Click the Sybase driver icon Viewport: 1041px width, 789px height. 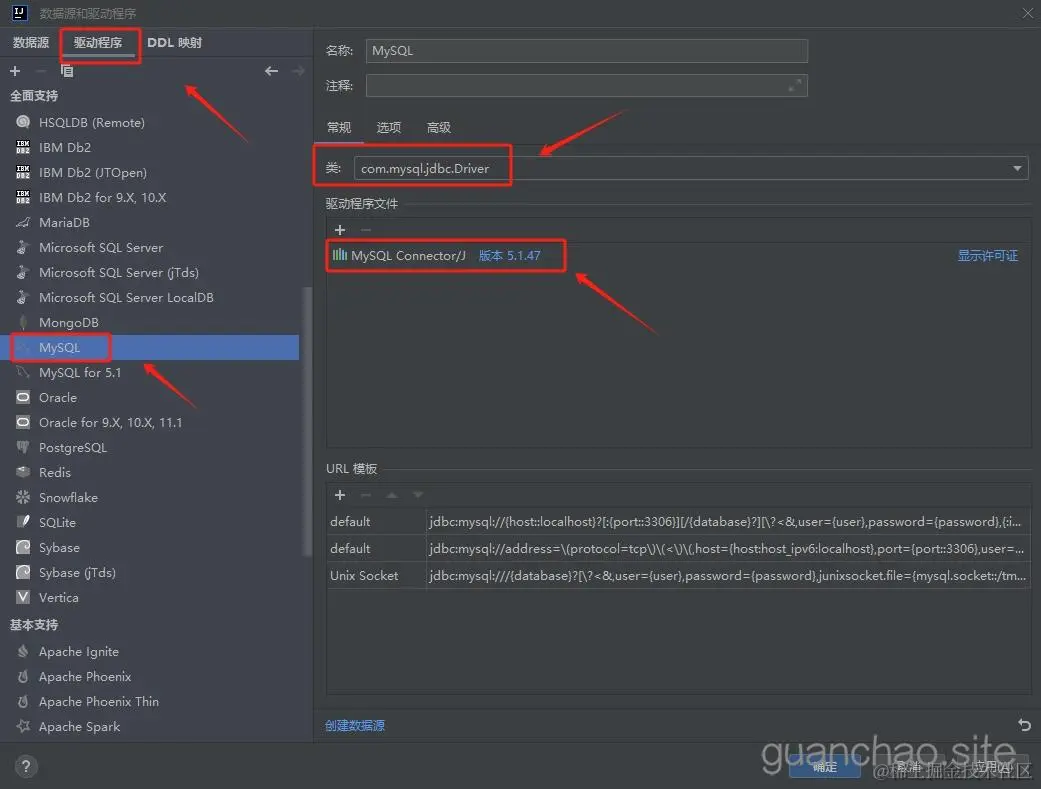tap(23, 547)
